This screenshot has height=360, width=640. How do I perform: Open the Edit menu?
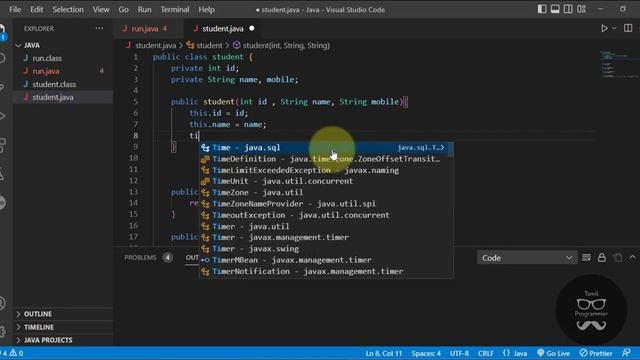pos(36,9)
